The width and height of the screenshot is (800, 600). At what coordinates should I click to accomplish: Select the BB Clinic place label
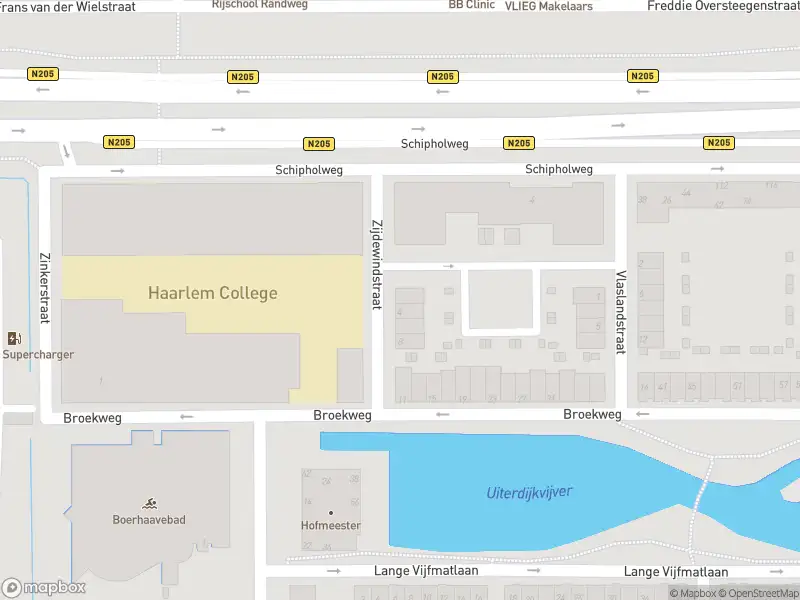tap(470, 5)
